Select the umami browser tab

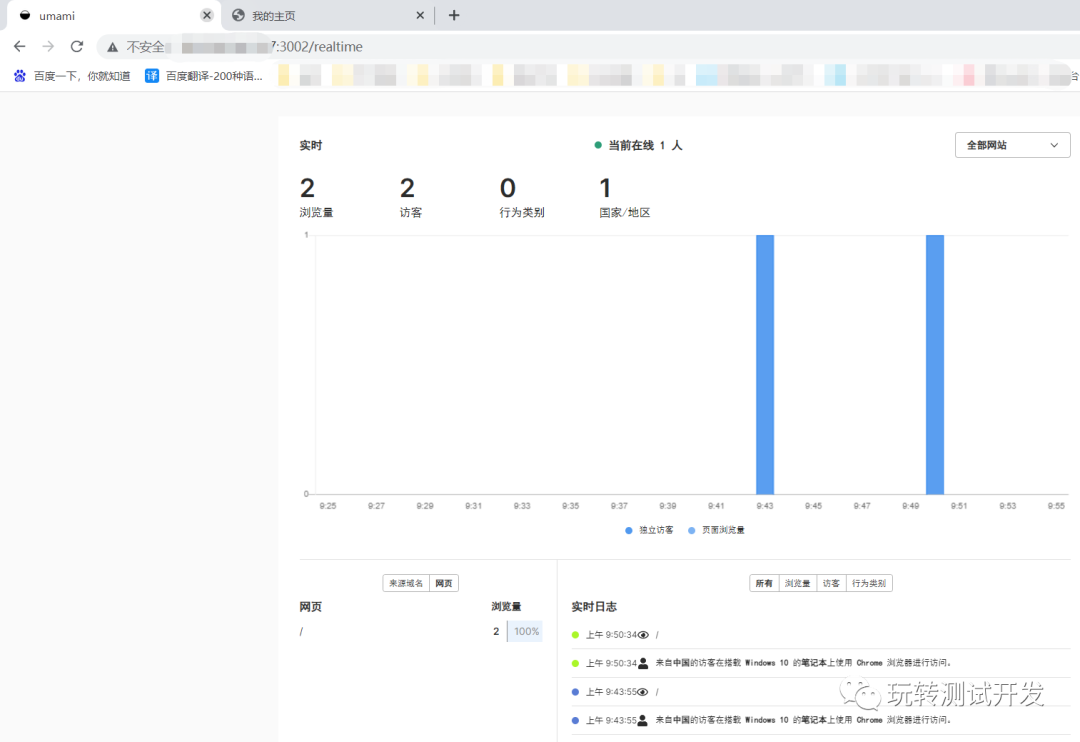coord(100,16)
